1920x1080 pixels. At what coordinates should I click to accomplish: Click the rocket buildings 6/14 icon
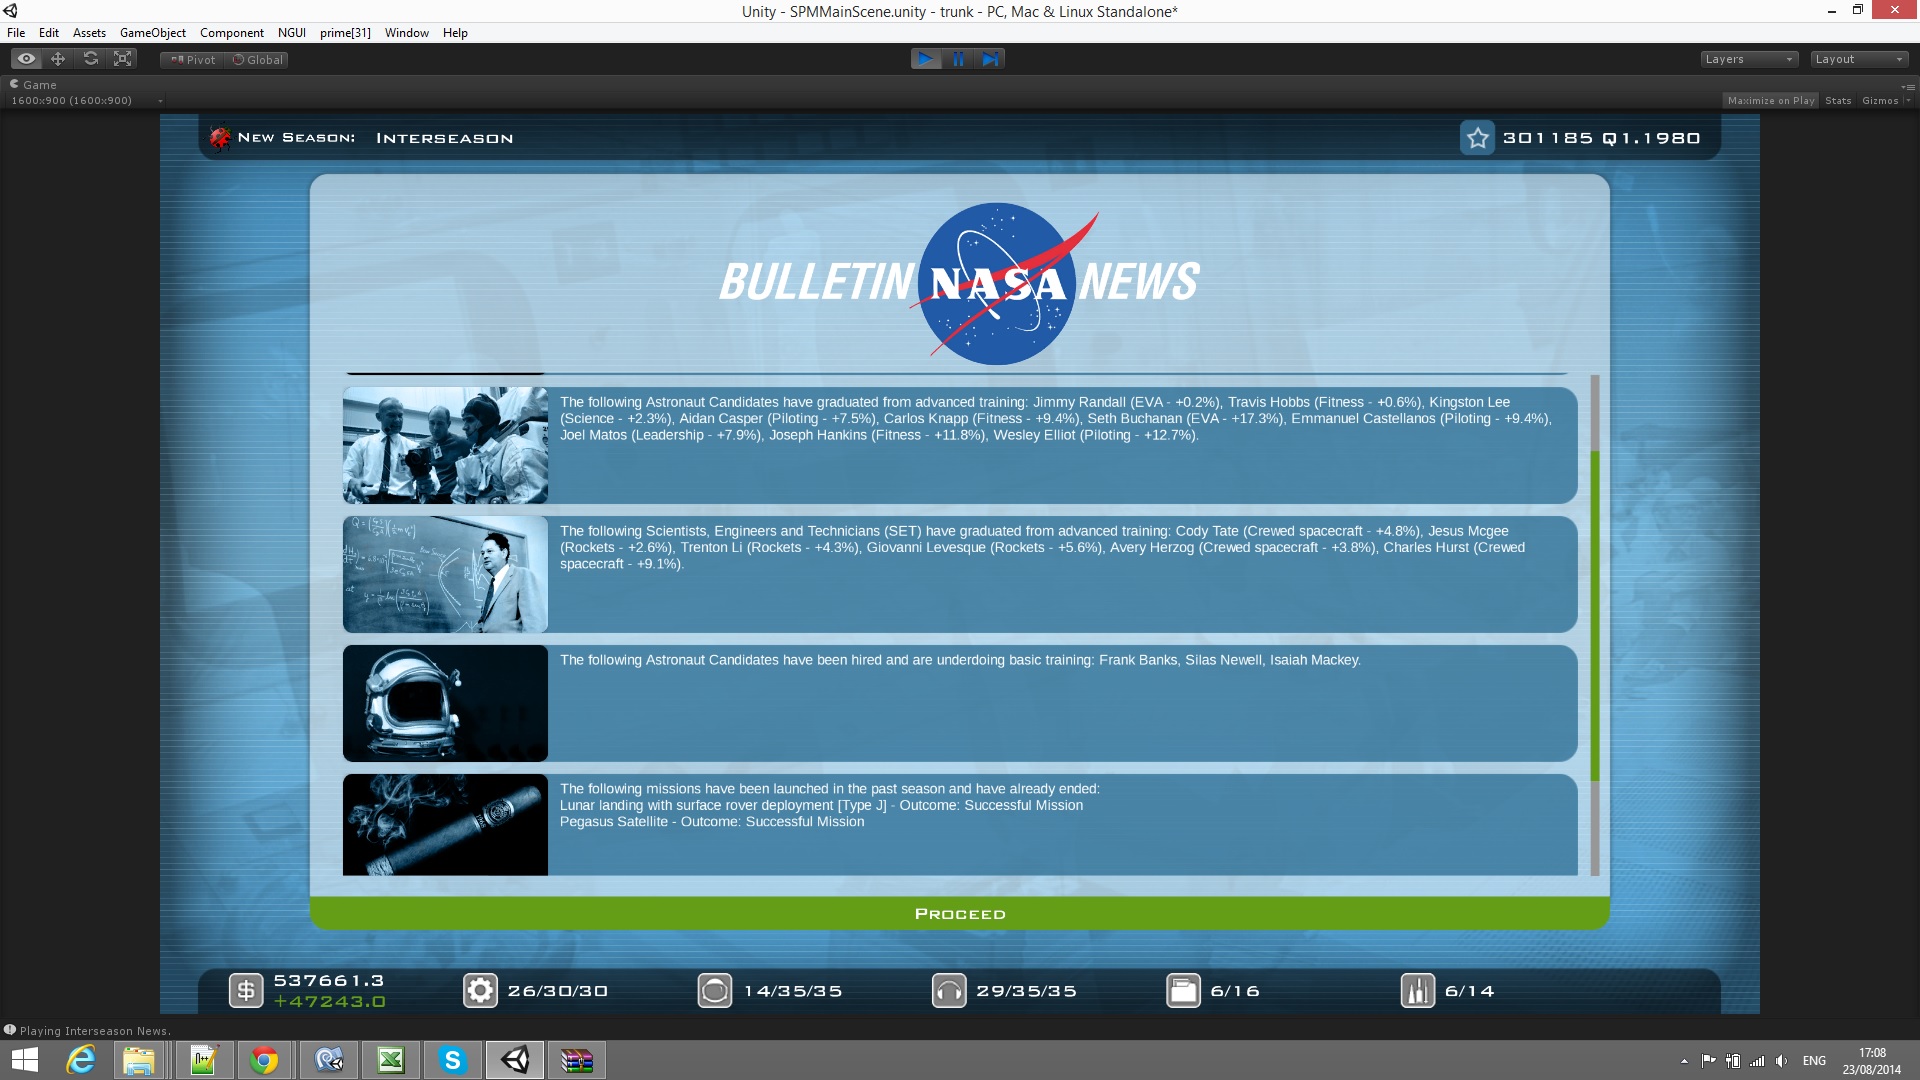[x=1418, y=991]
